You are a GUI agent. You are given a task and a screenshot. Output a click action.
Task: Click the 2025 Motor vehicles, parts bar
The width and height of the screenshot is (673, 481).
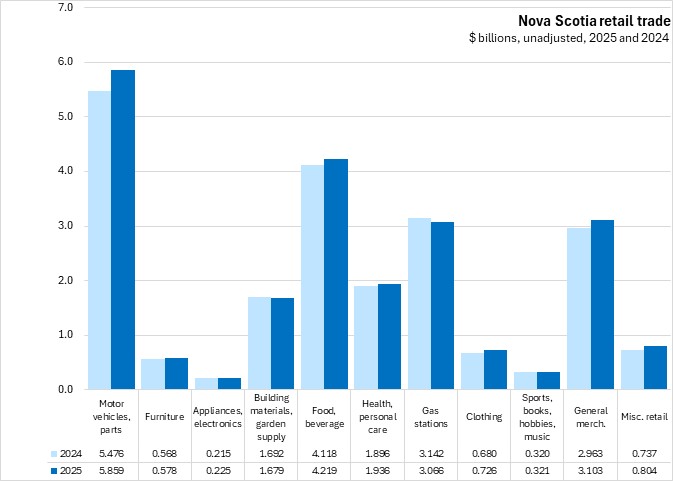[x=123, y=230]
